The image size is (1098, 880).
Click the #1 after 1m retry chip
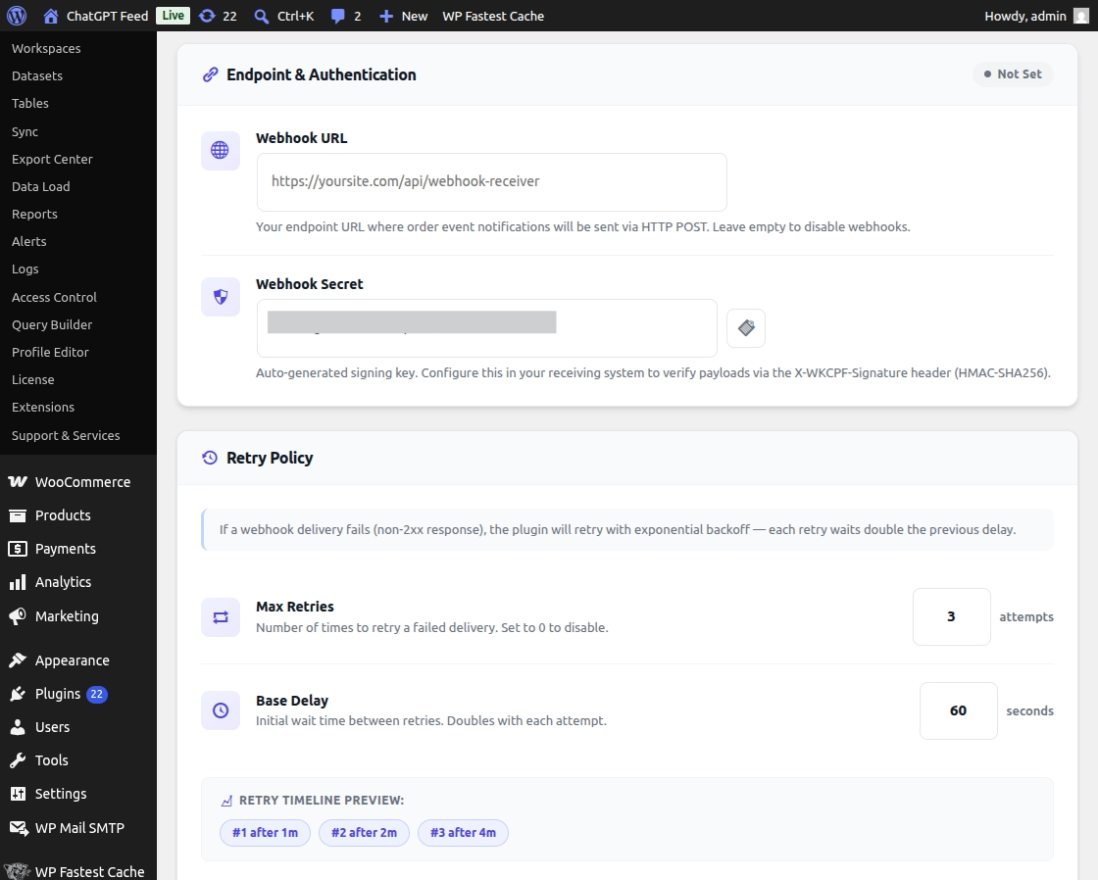click(x=264, y=832)
